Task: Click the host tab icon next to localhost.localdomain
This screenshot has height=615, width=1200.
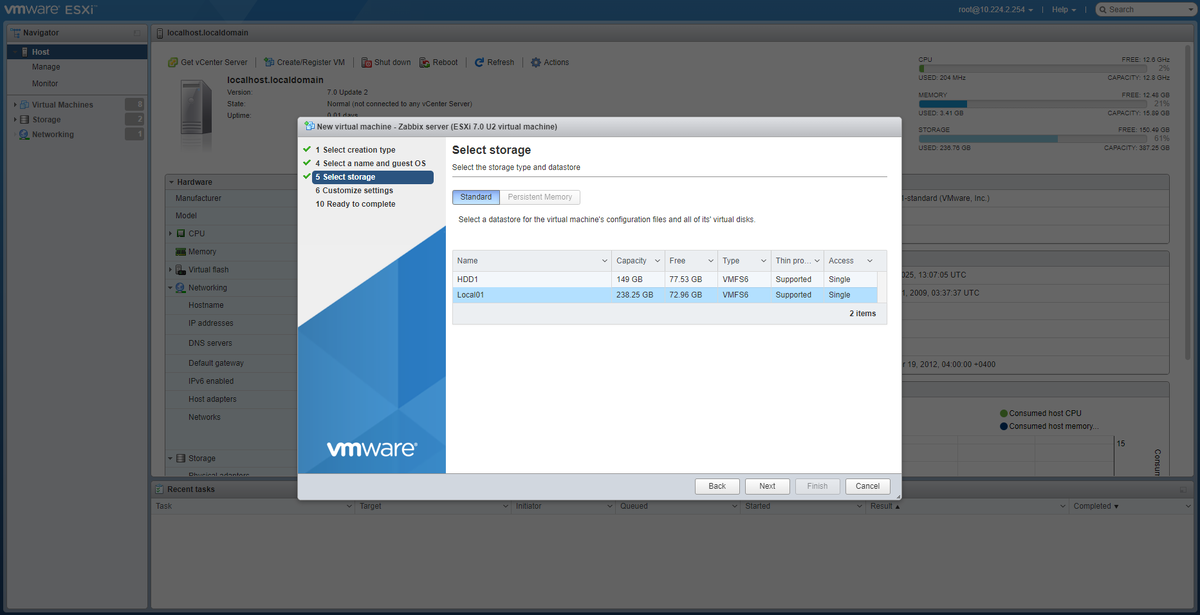Action: pyautogui.click(x=159, y=33)
